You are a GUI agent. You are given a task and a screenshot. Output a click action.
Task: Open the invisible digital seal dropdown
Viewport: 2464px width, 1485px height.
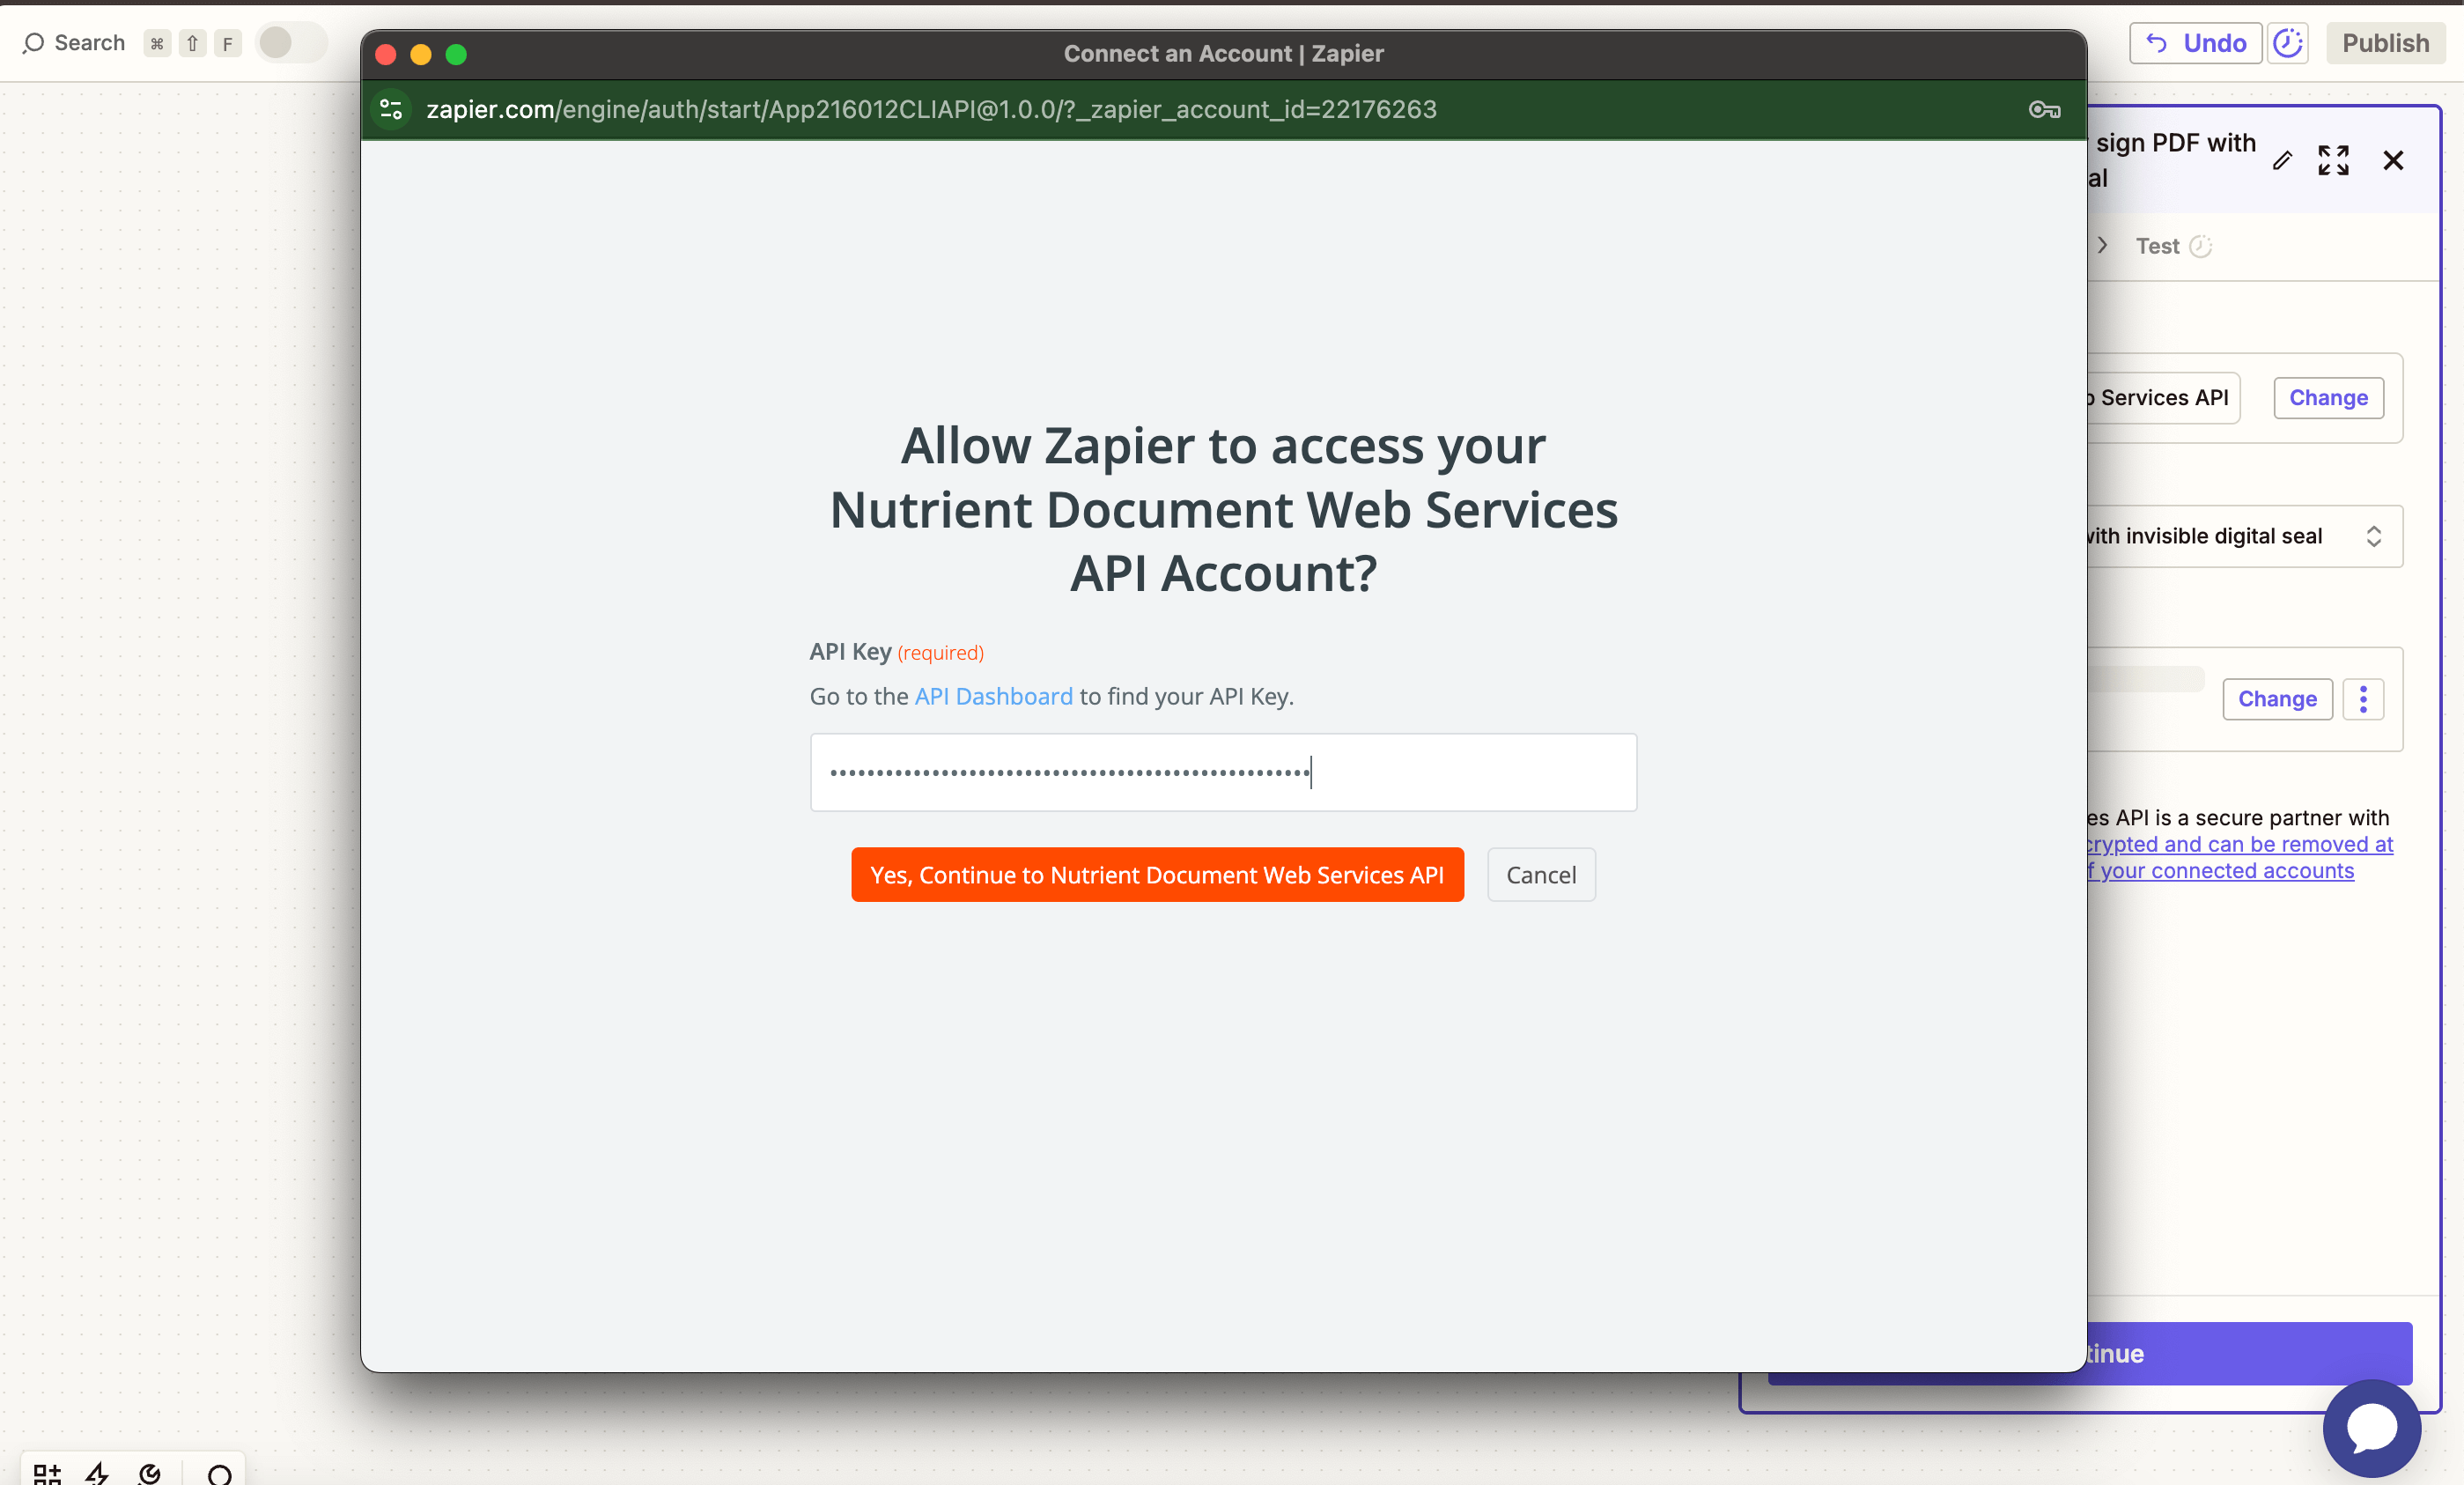(x=2376, y=536)
